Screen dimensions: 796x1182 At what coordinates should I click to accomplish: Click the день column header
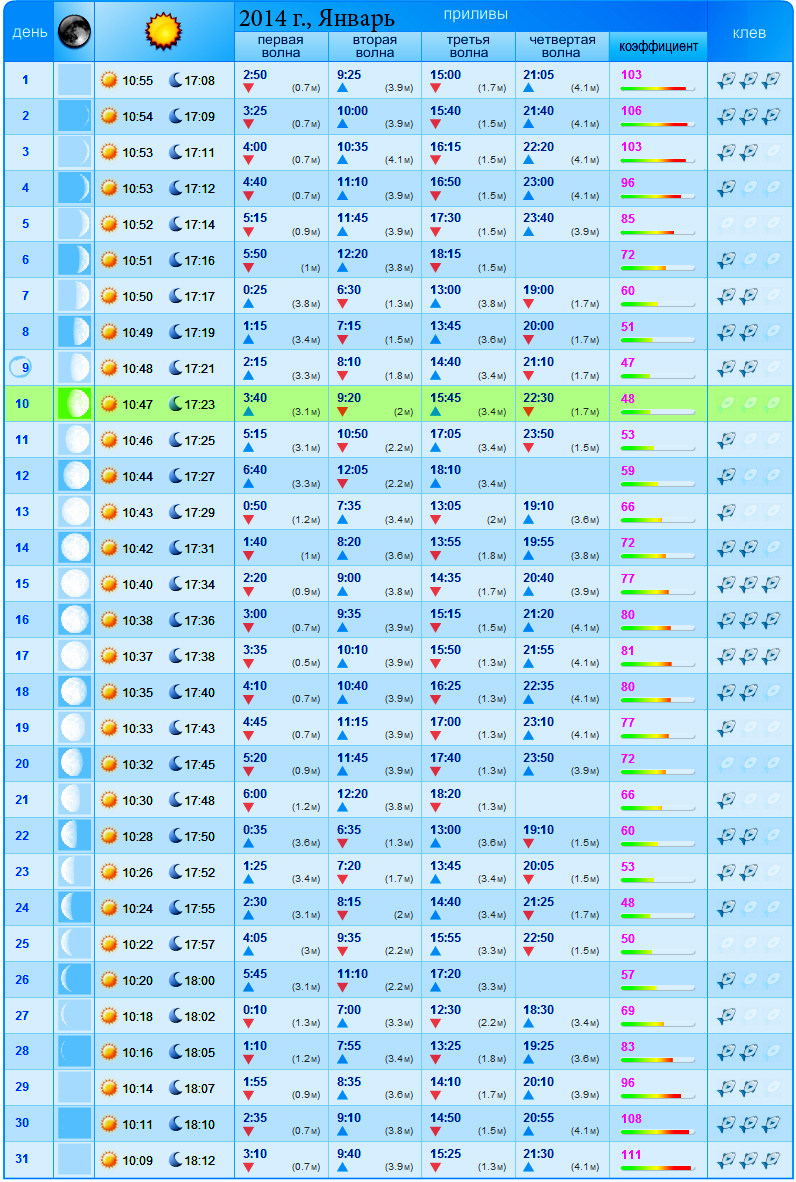(x=26, y=32)
